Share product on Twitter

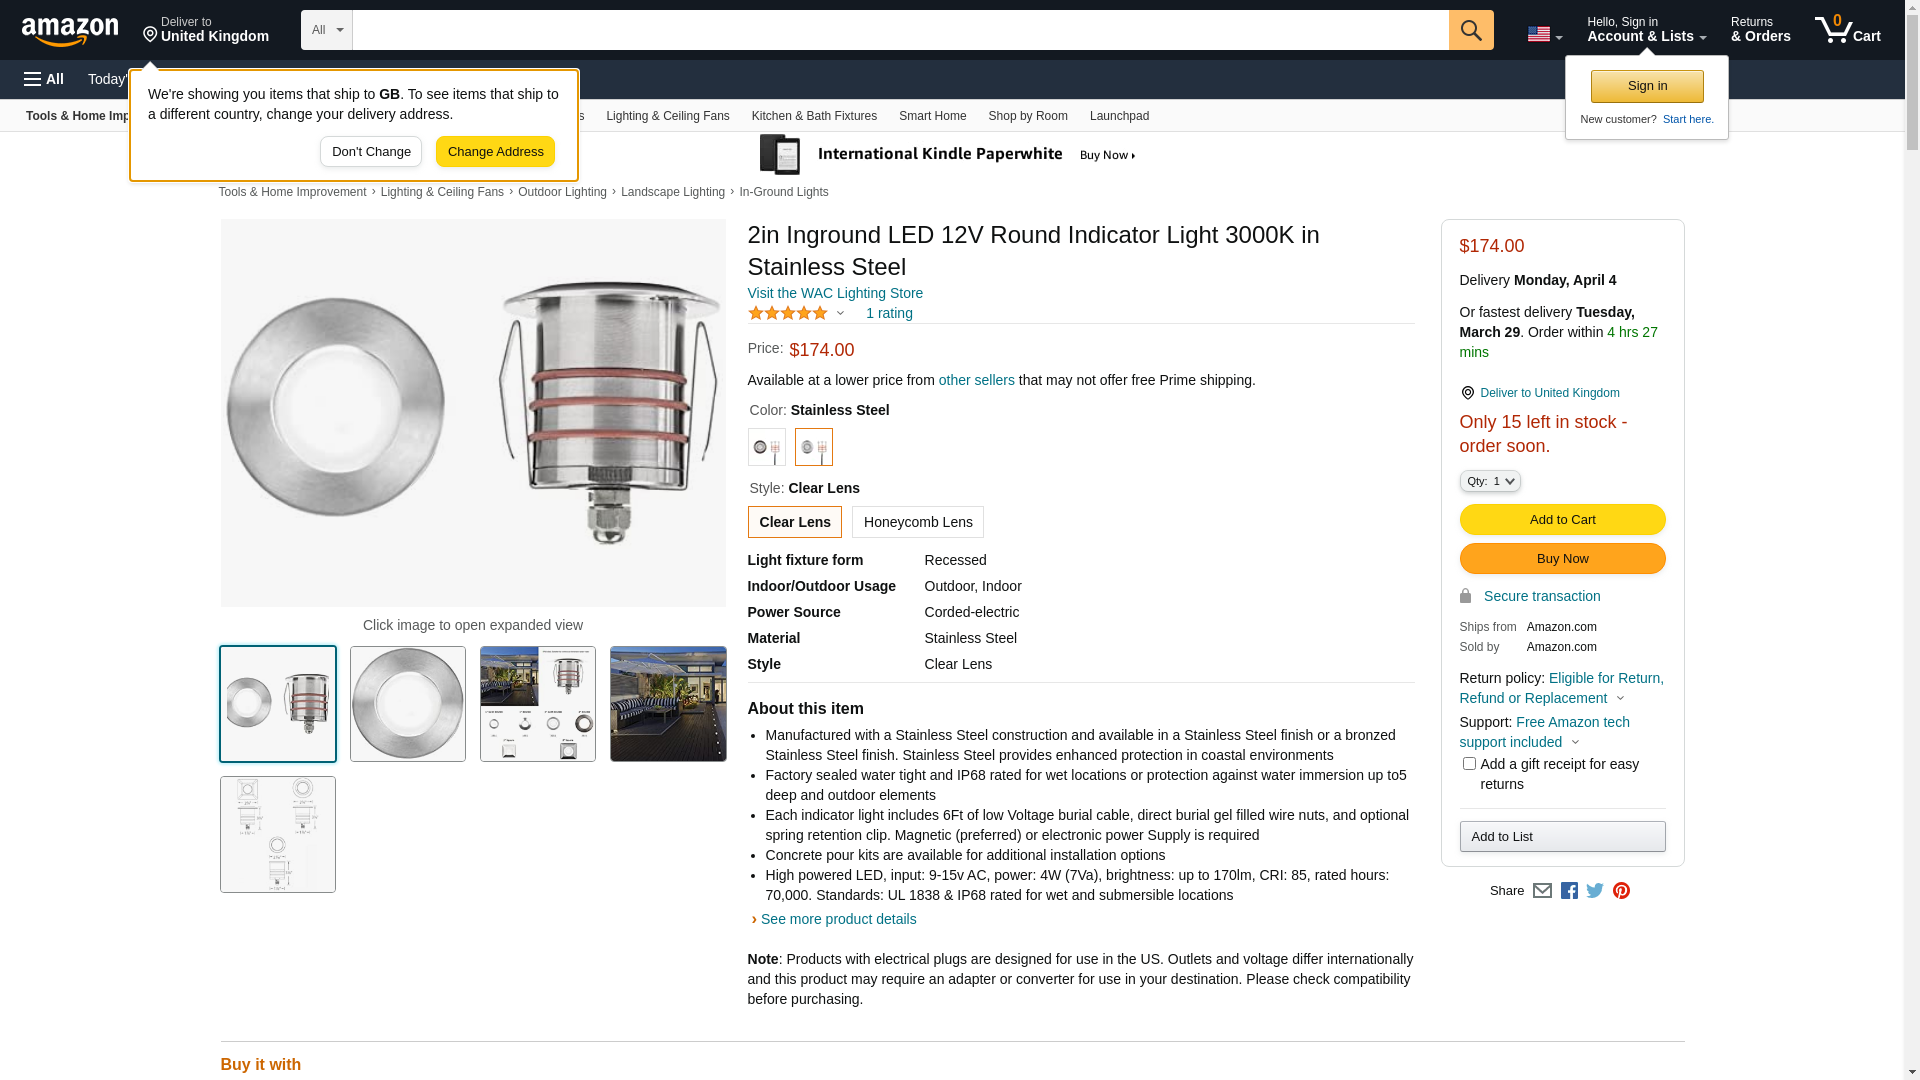[x=1595, y=891]
